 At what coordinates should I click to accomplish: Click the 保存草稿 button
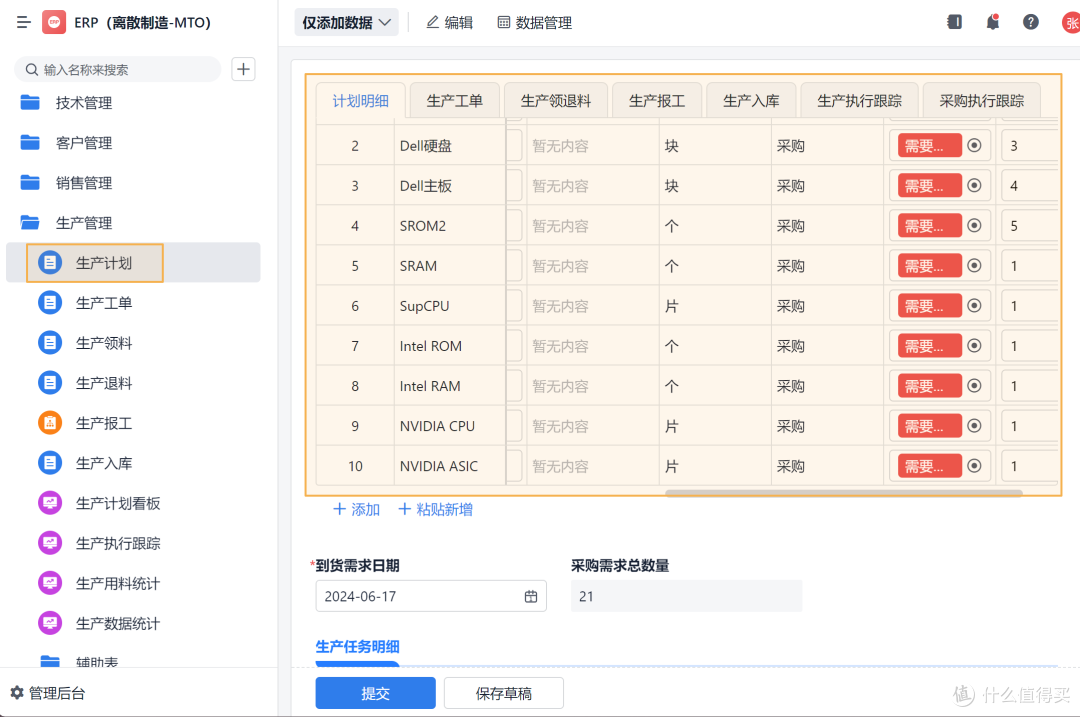503,693
